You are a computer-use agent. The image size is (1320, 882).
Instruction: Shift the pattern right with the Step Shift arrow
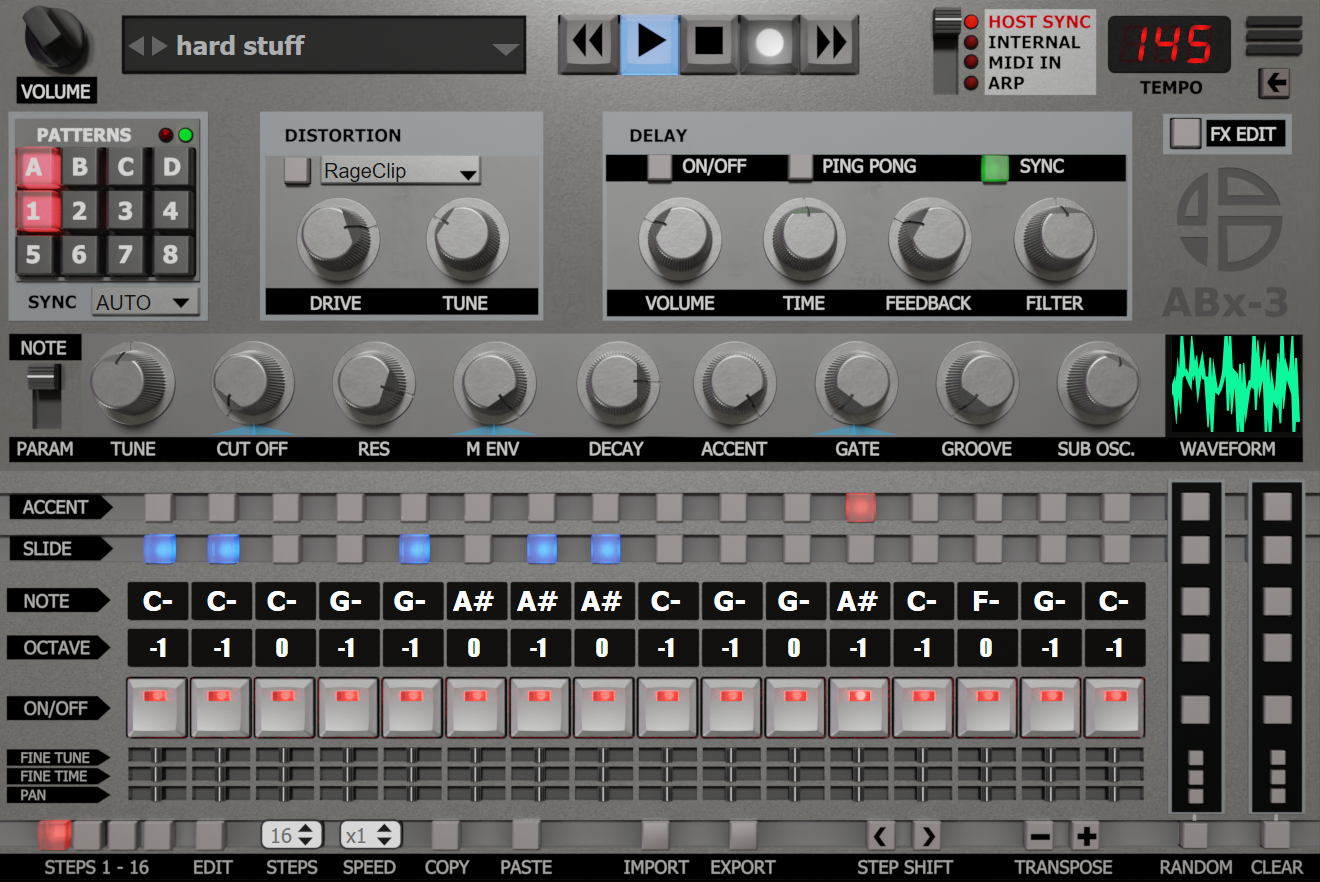pos(926,835)
